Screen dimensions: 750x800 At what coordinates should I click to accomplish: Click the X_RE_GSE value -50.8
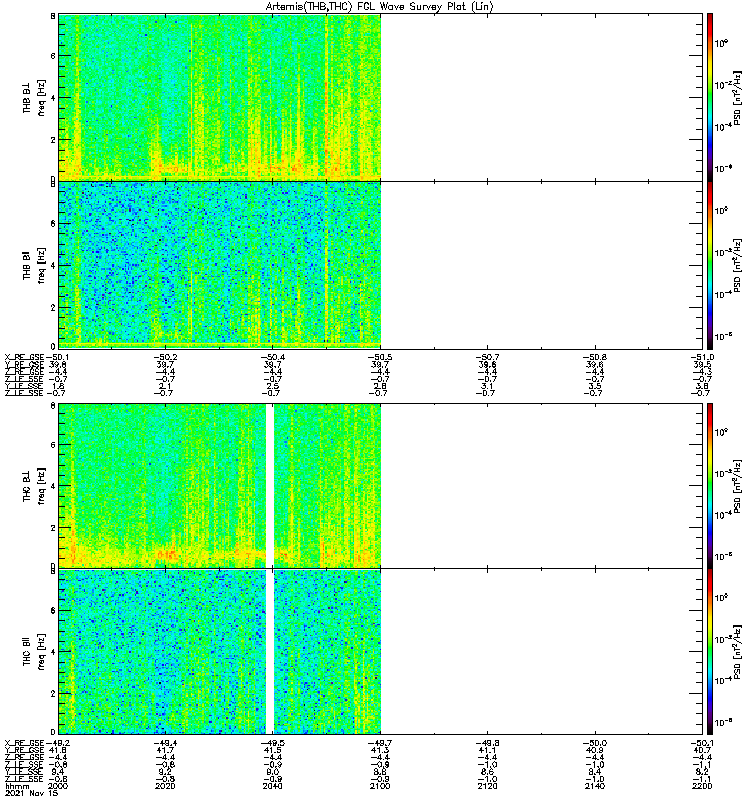tap(595, 357)
